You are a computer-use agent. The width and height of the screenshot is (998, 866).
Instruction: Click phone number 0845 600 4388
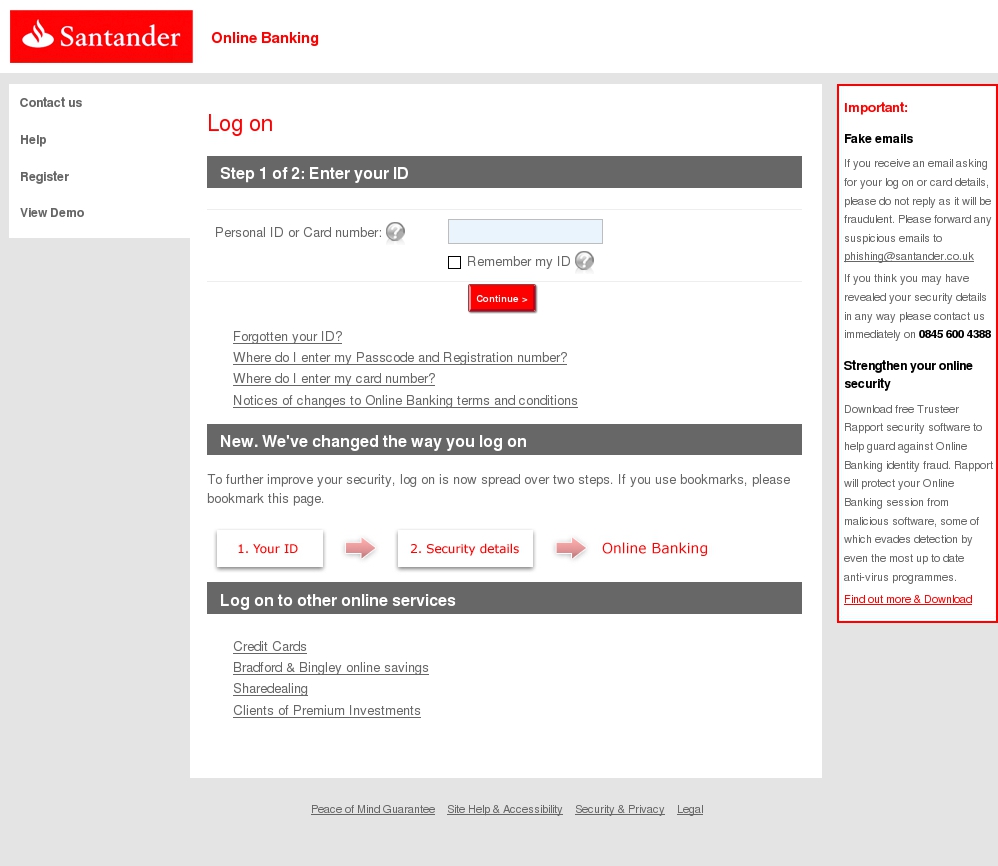pos(955,334)
